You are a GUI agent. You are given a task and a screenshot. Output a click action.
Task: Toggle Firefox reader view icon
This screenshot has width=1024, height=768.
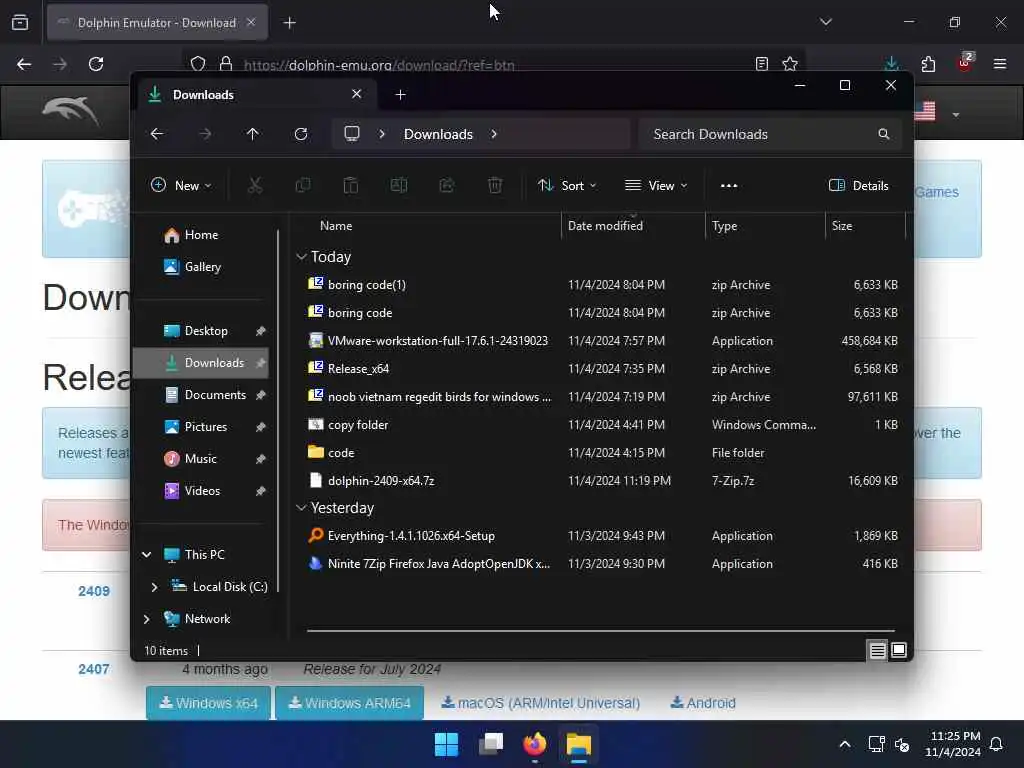[761, 64]
